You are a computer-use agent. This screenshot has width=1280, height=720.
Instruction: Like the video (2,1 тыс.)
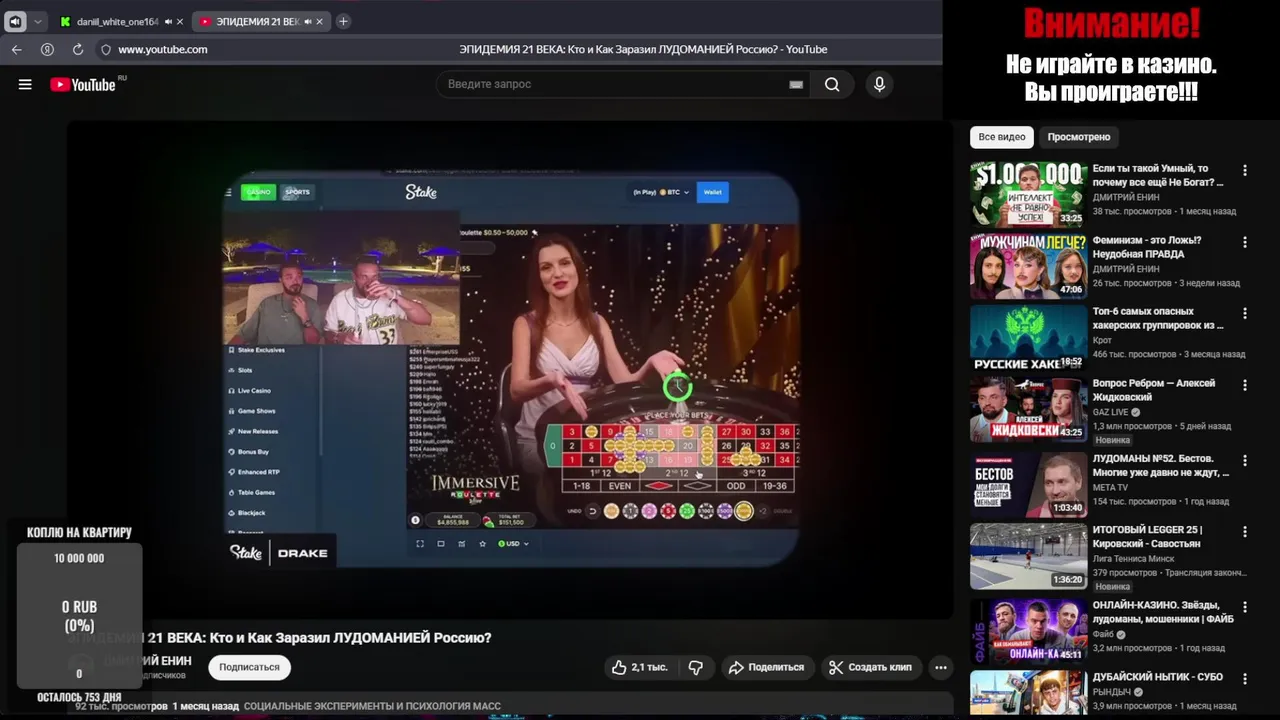click(640, 667)
